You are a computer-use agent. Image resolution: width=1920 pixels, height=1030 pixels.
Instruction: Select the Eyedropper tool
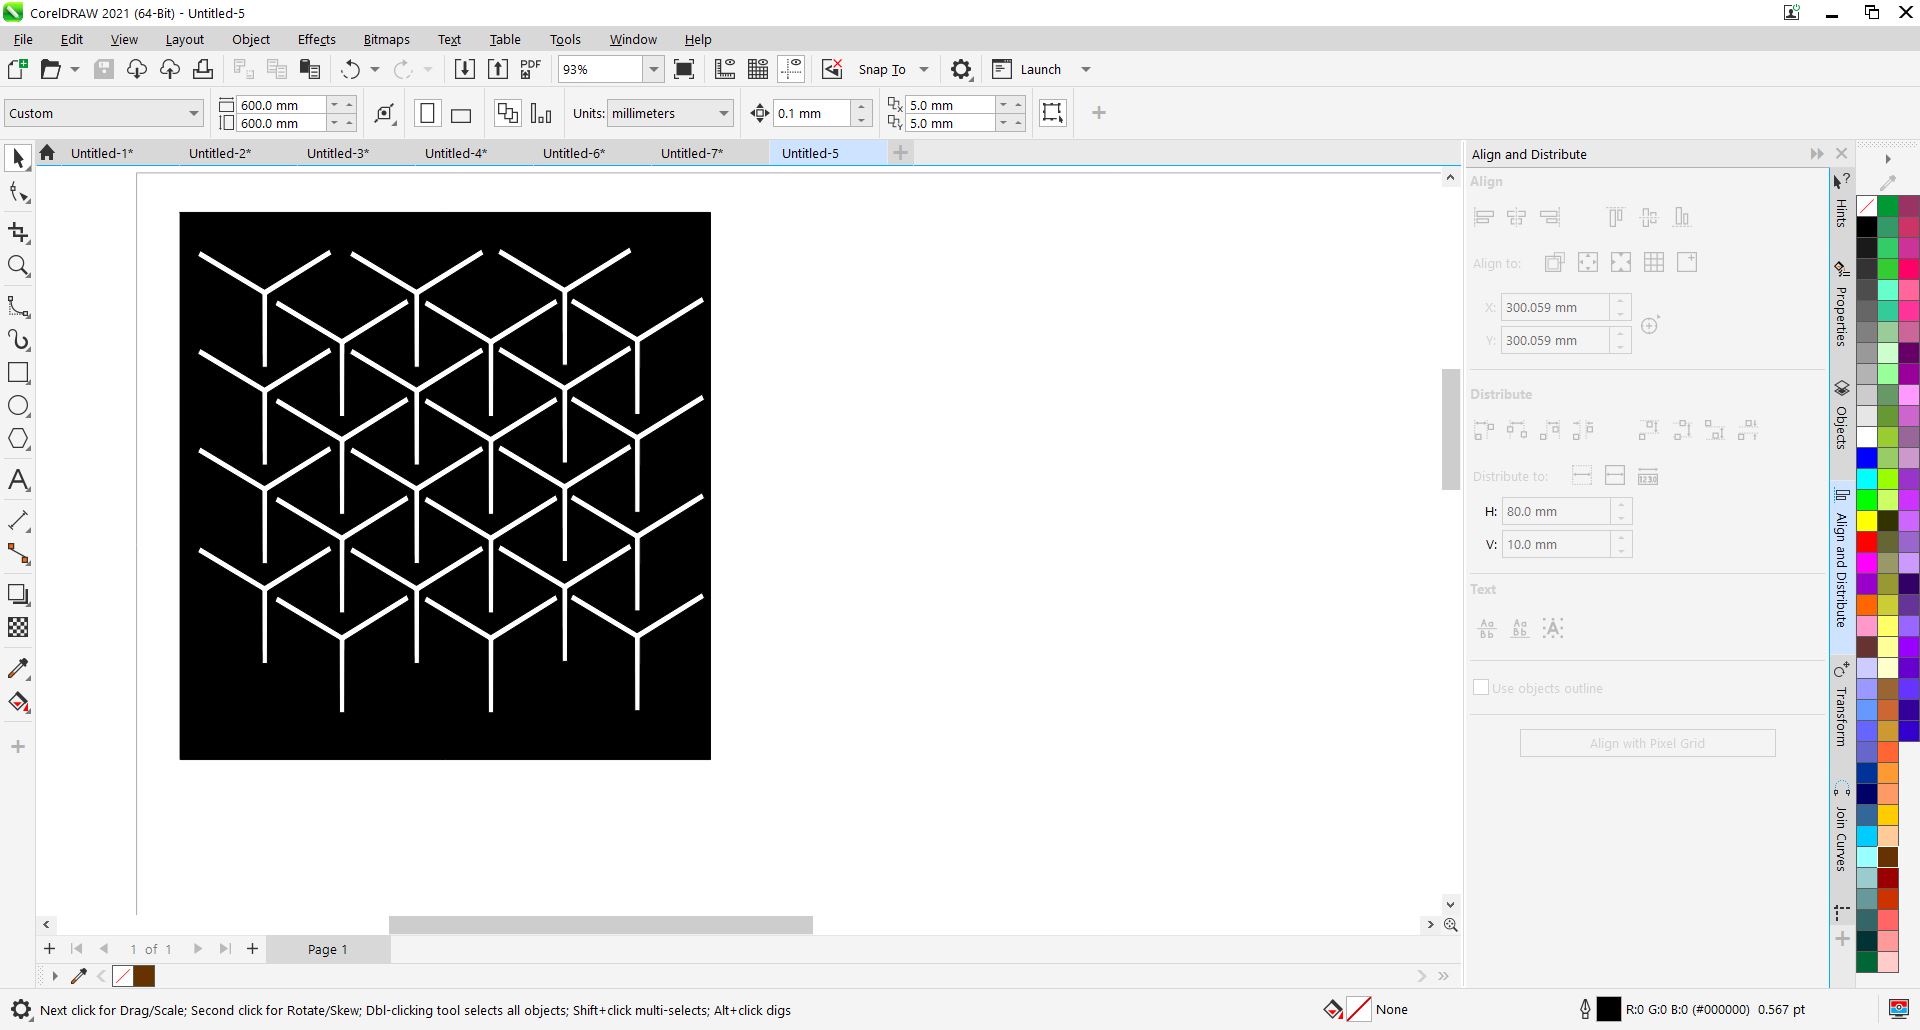18,668
